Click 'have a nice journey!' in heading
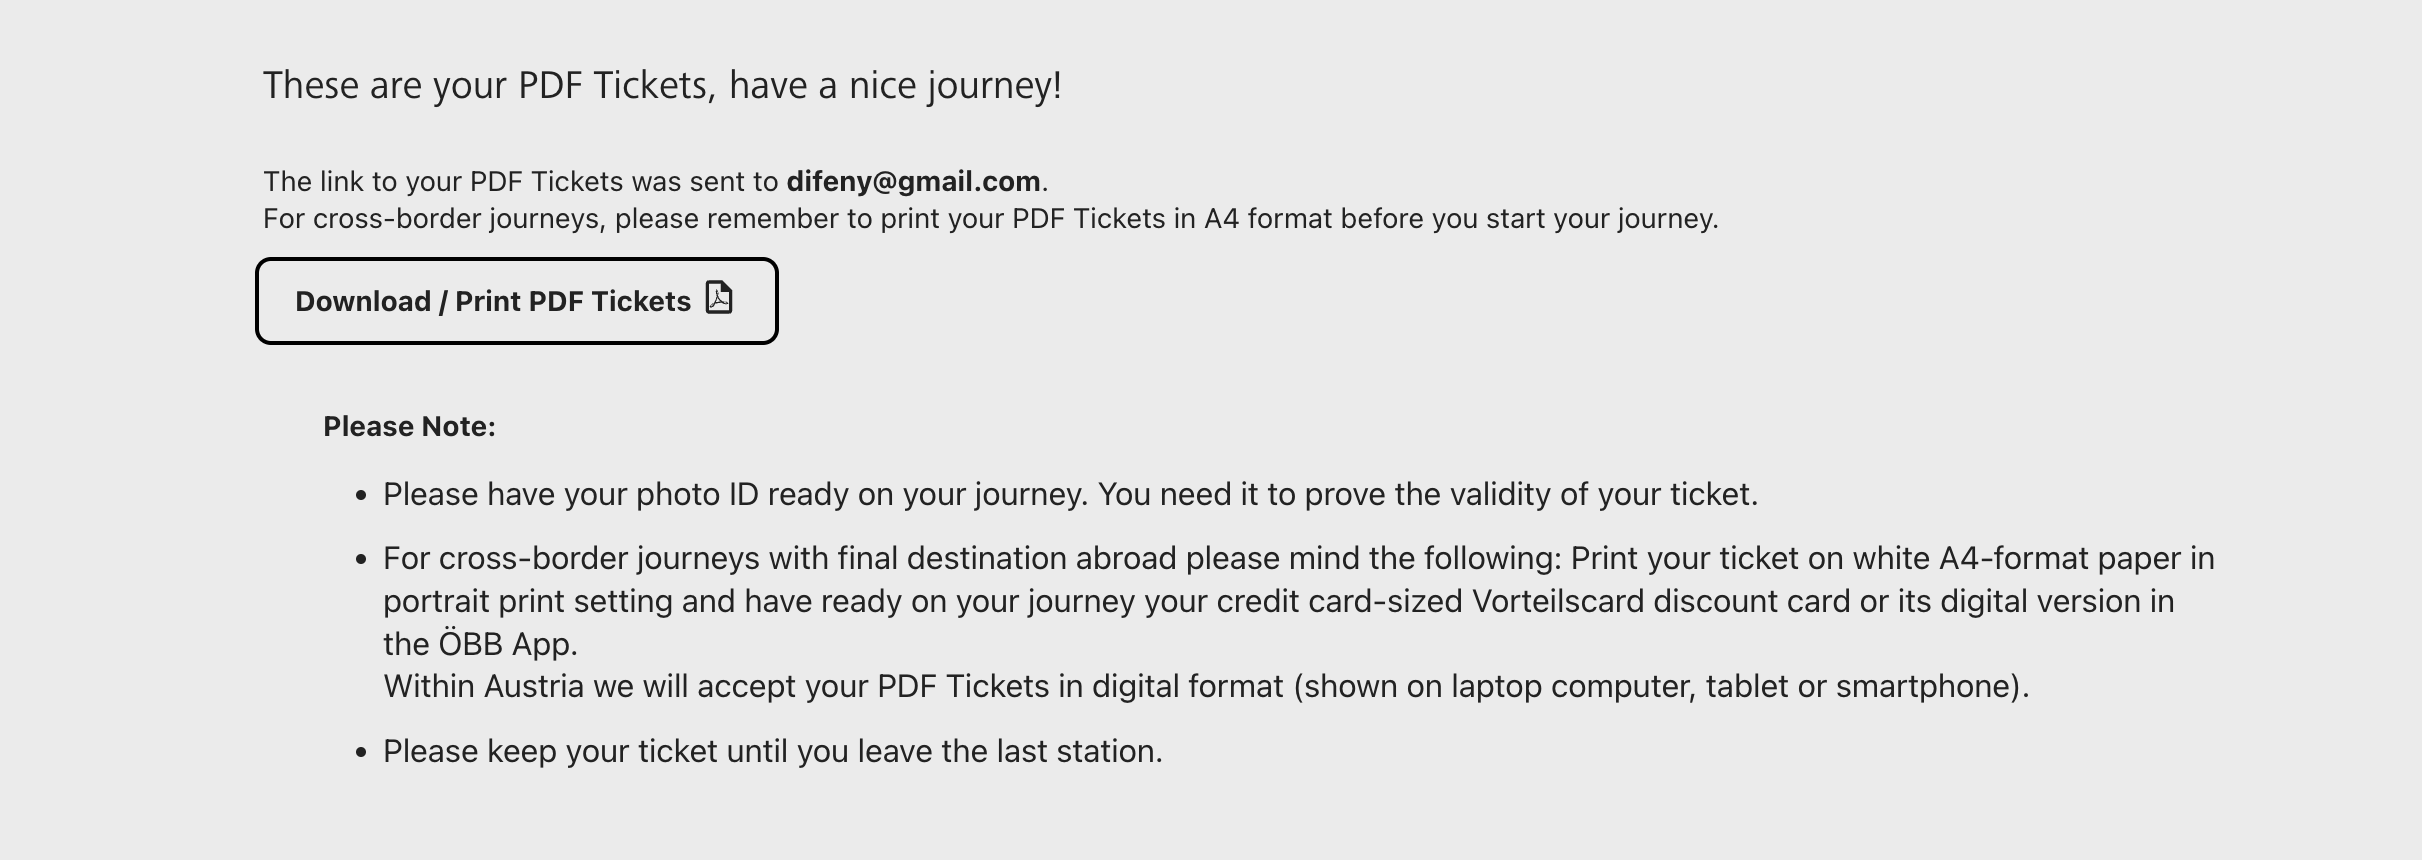The height and width of the screenshot is (860, 2422). 895,86
